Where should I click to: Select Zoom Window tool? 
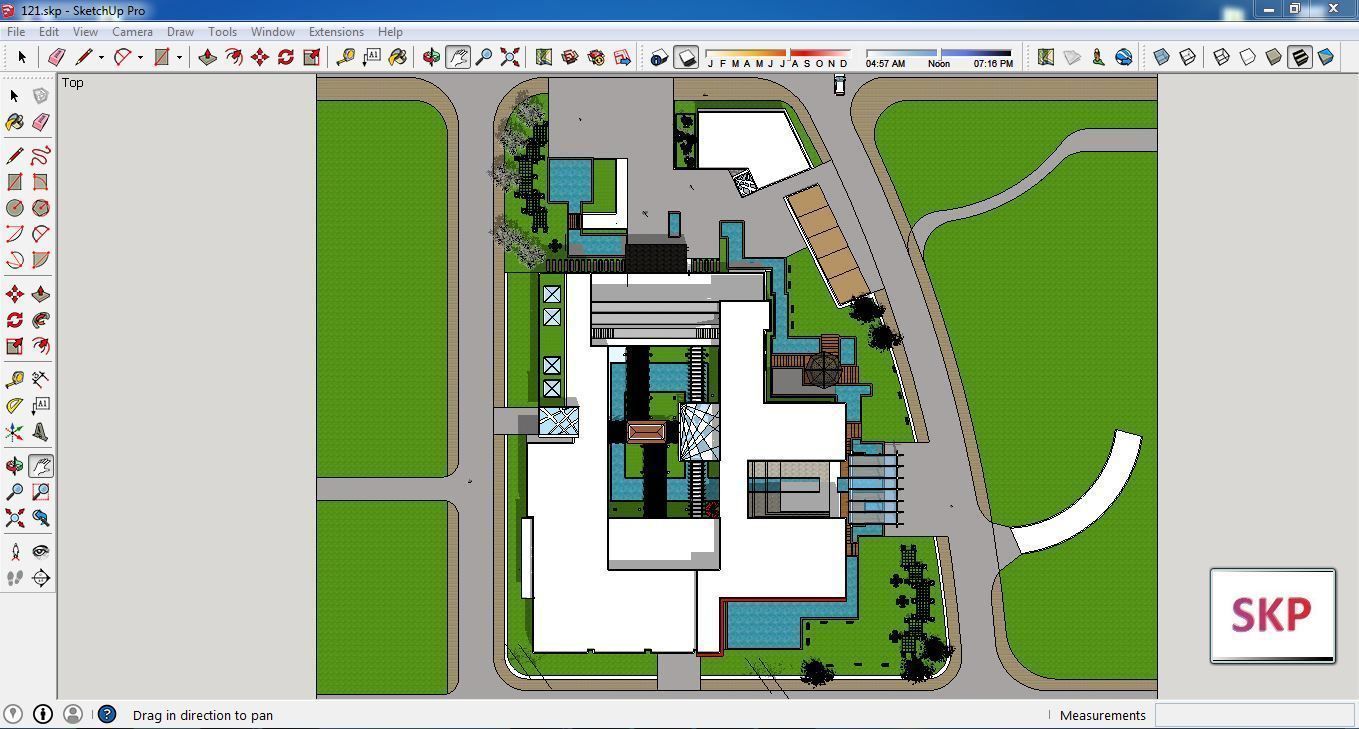(41, 492)
